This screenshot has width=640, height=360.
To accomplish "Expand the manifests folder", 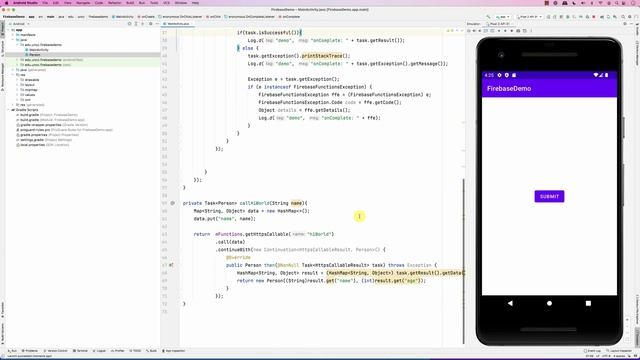I will point(13,35).
